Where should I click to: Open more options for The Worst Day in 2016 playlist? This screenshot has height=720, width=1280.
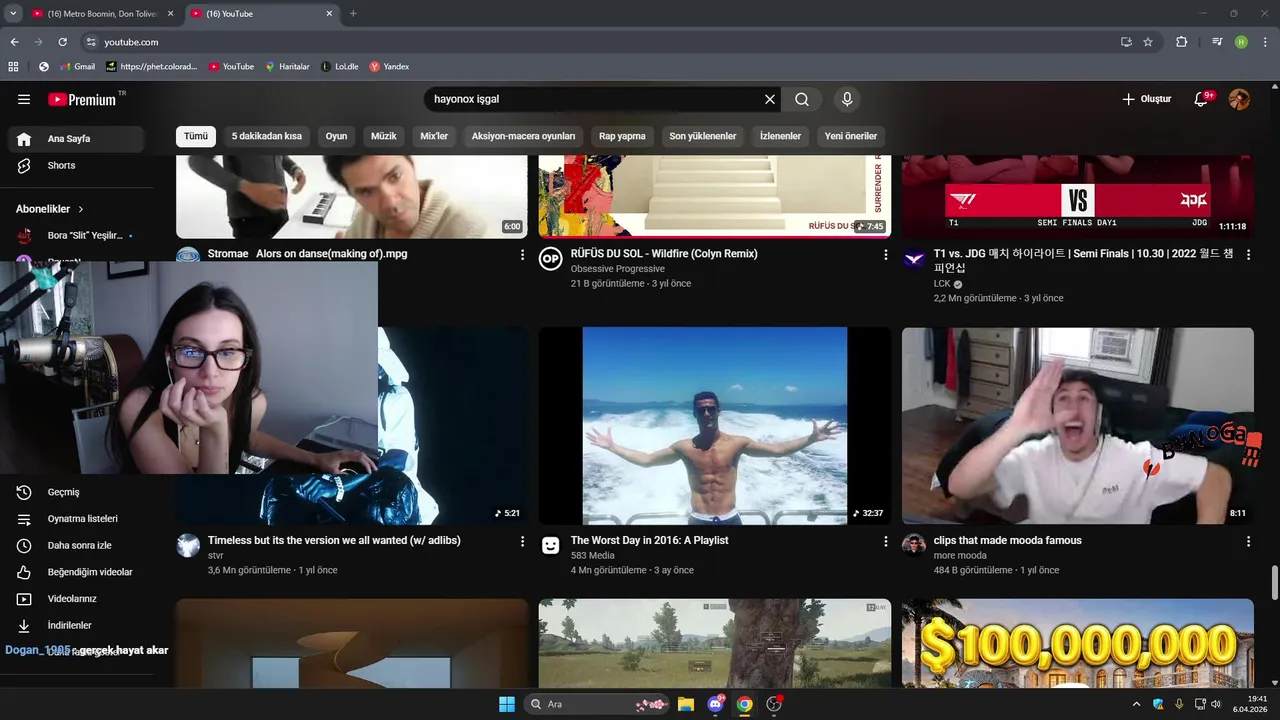click(885, 541)
